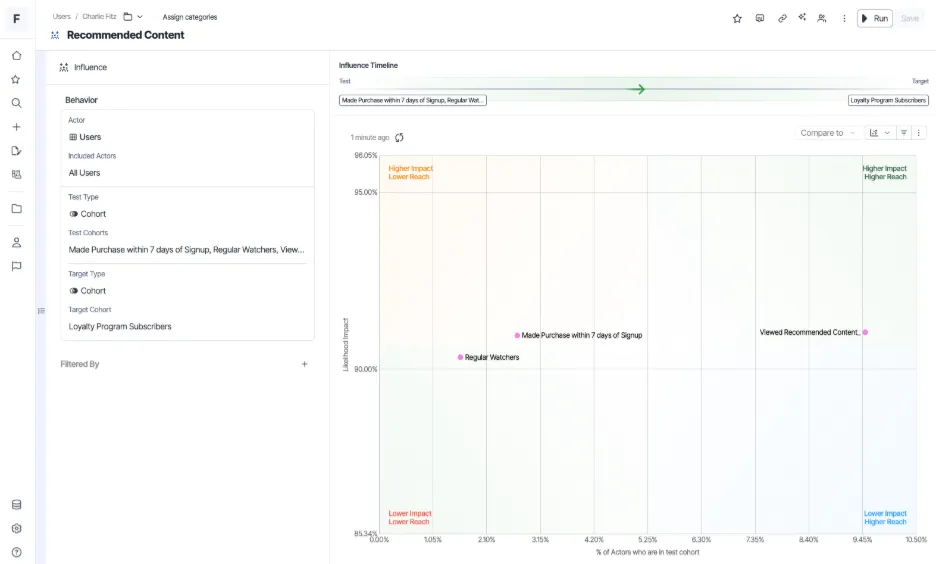
Task: Open the document edit icon in sidebar
Action: (x=17, y=151)
